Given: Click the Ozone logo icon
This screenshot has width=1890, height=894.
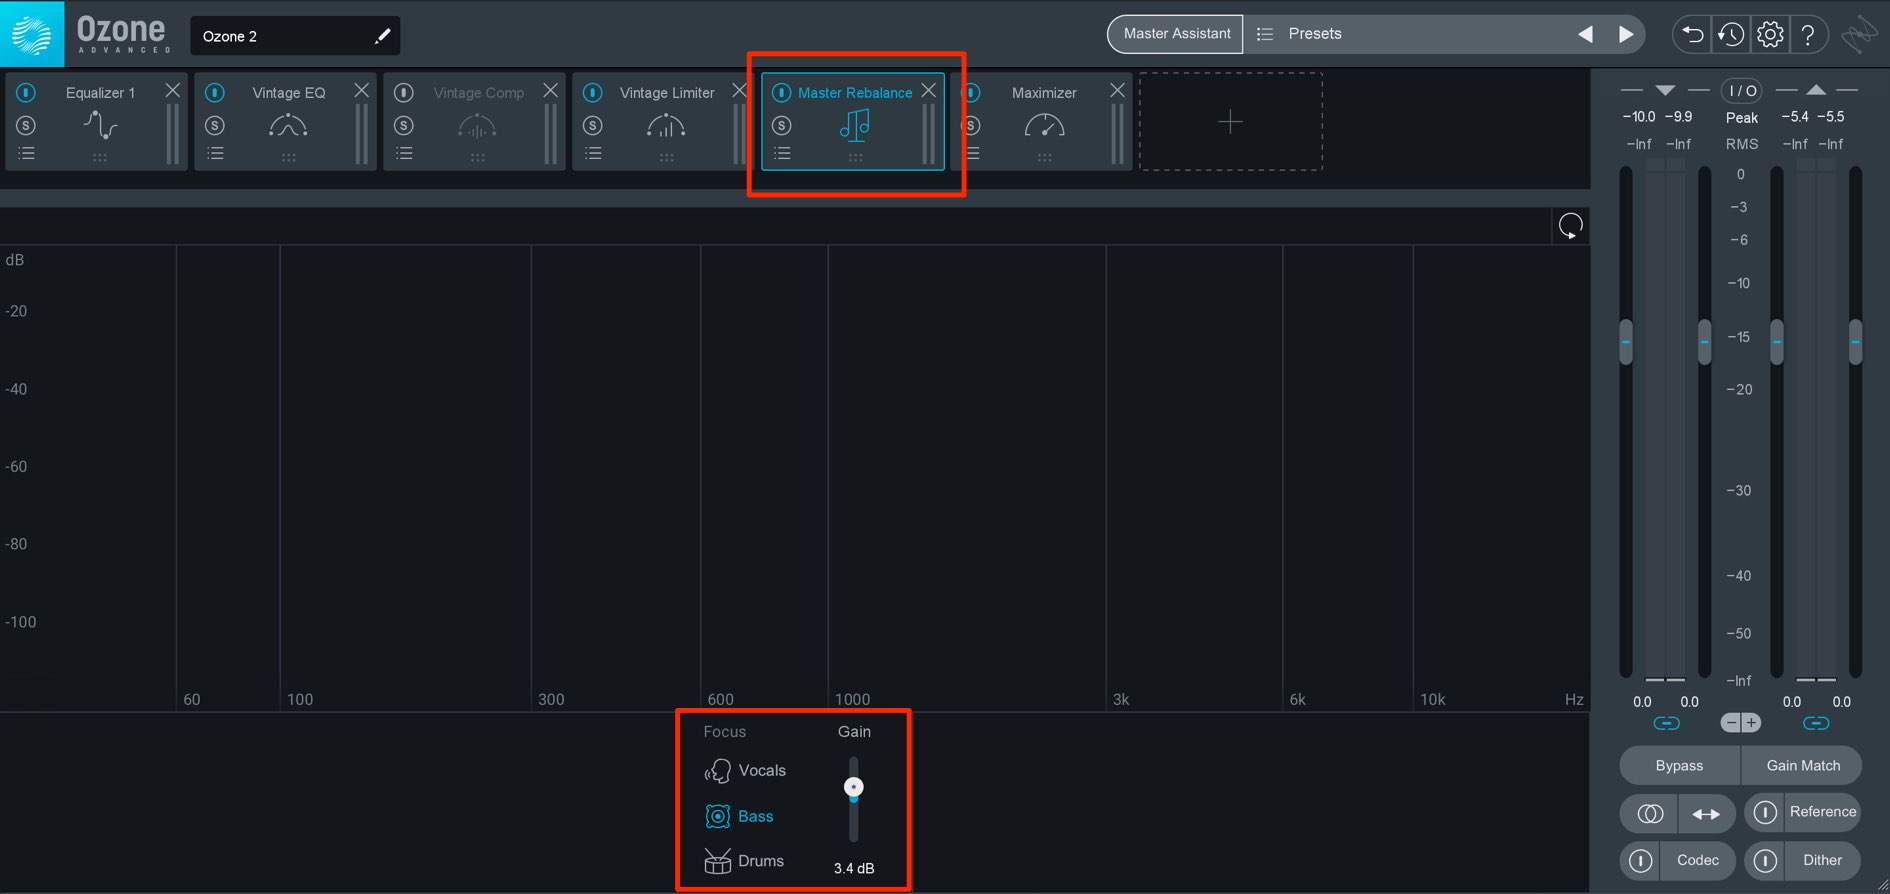Looking at the screenshot, I should coord(32,35).
